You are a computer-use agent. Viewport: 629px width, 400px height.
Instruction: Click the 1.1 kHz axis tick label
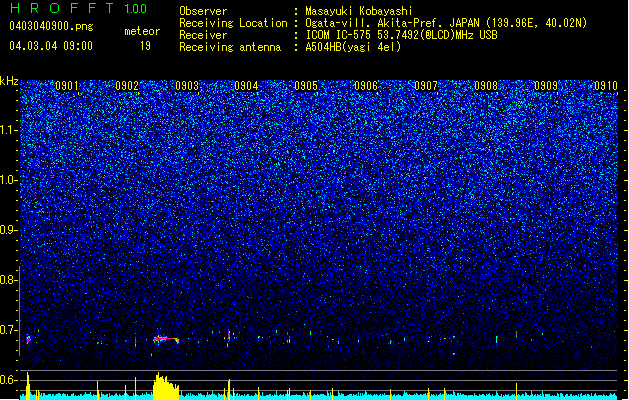9,130
